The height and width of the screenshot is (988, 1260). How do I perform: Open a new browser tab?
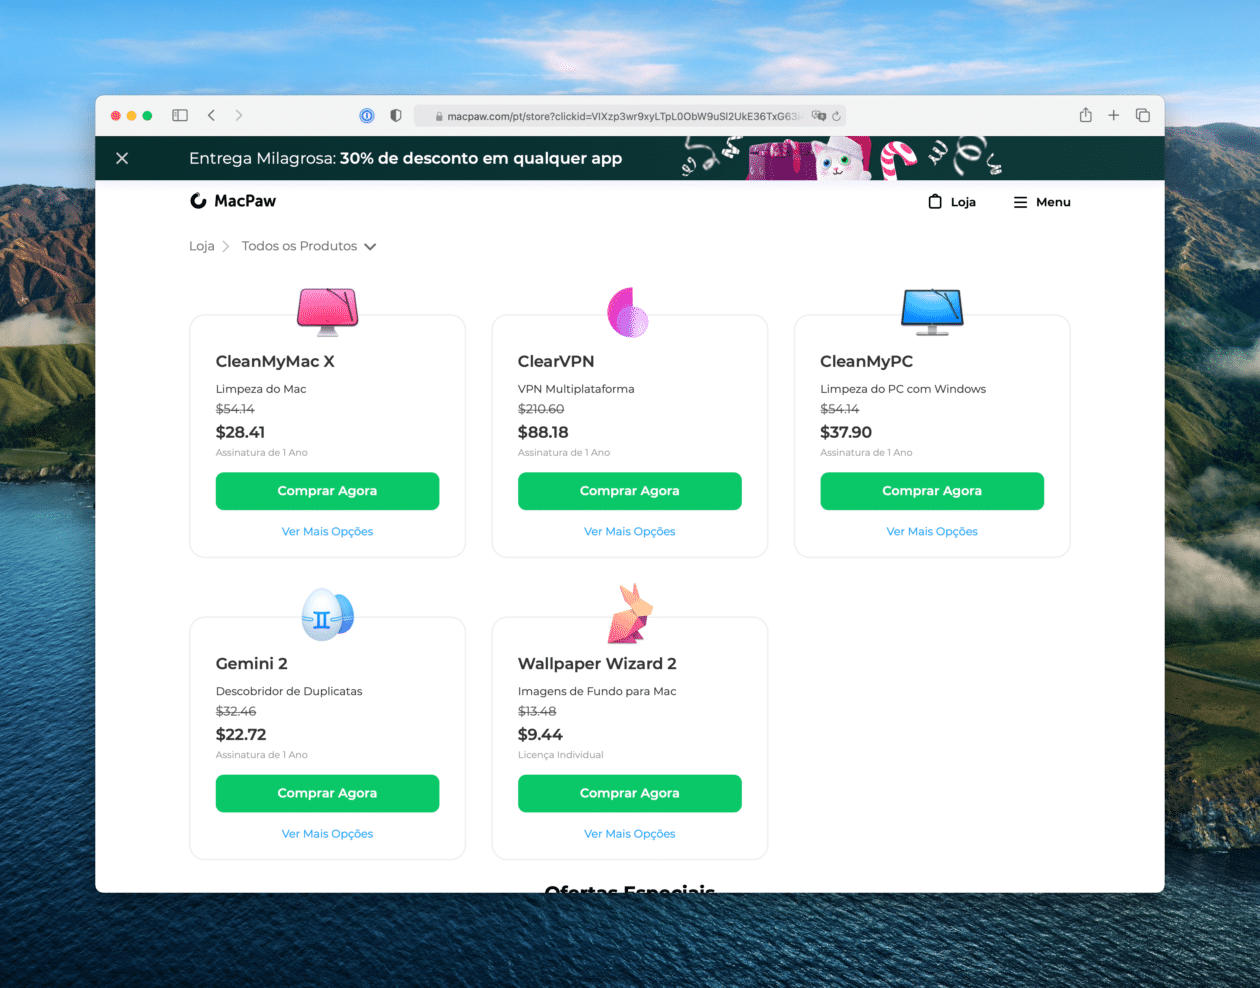1113,115
